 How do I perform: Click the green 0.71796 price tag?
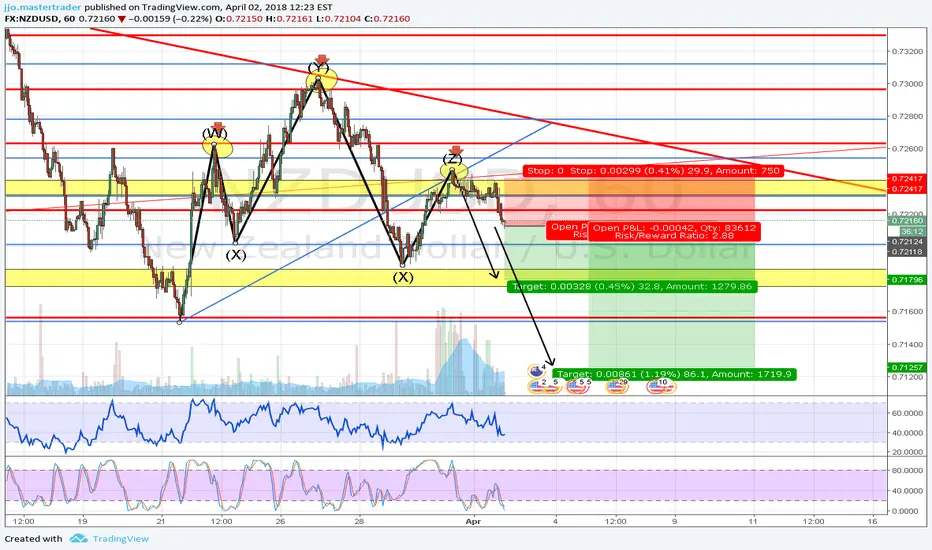[906, 279]
